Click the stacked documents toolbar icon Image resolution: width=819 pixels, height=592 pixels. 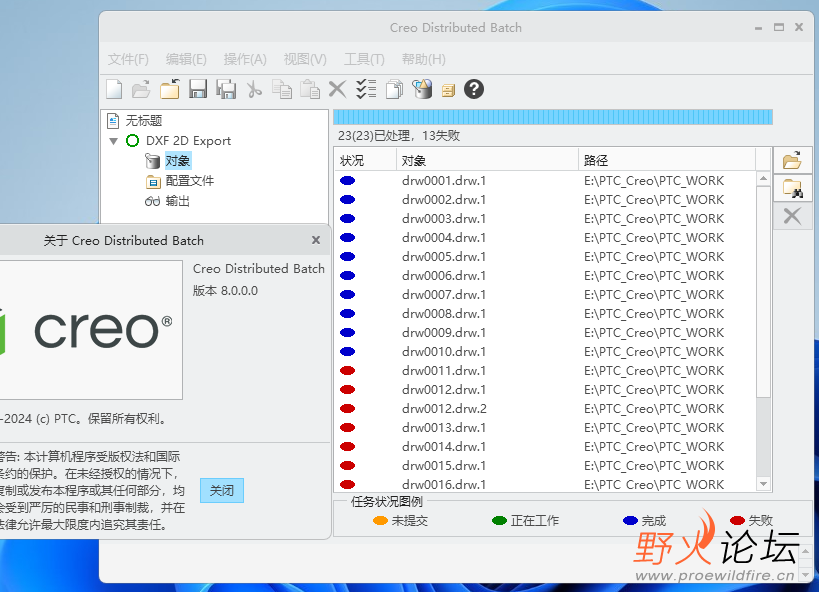pos(394,89)
